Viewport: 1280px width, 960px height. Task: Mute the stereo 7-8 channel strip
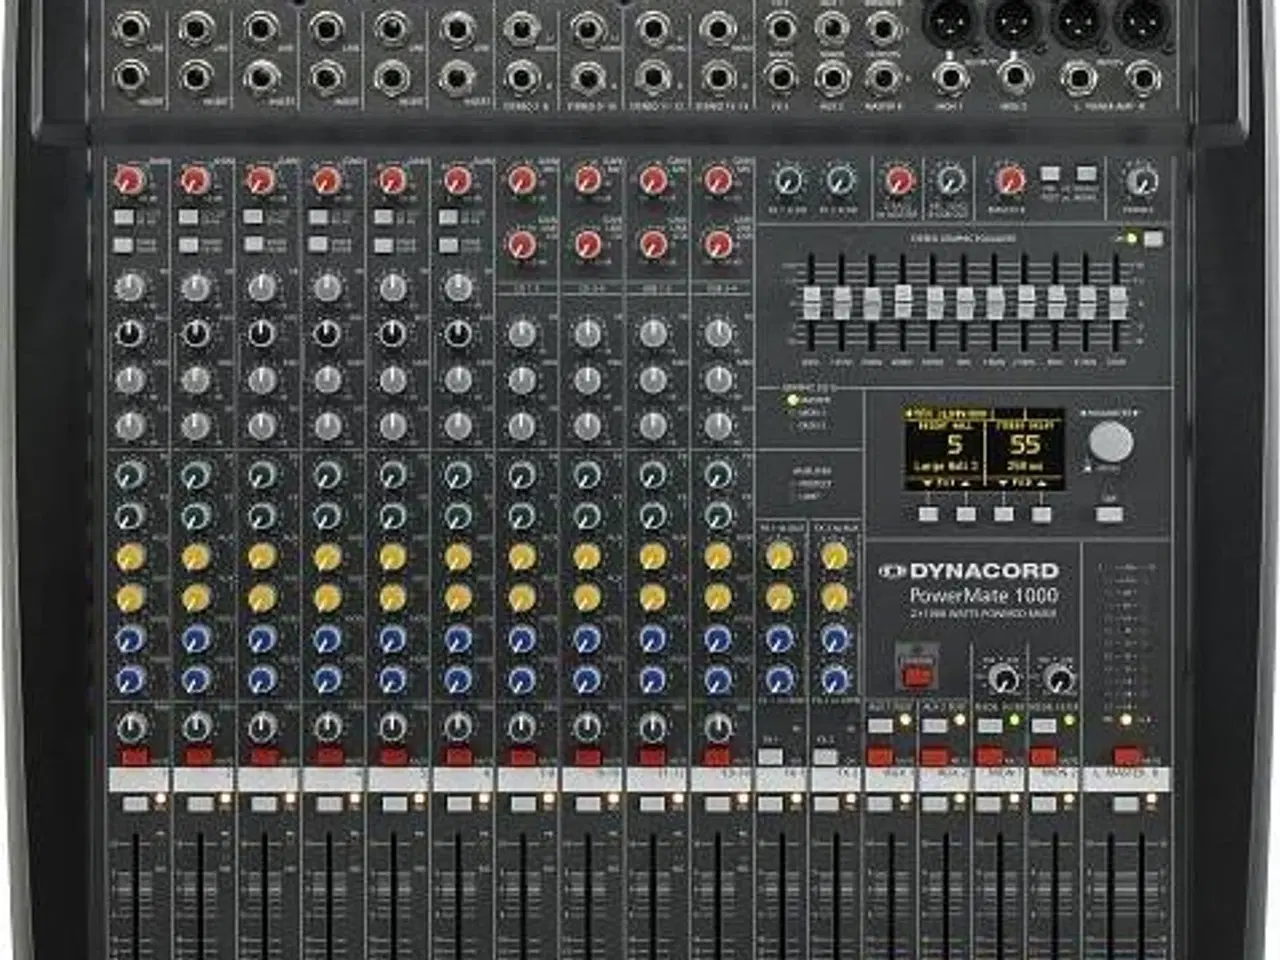[x=523, y=757]
